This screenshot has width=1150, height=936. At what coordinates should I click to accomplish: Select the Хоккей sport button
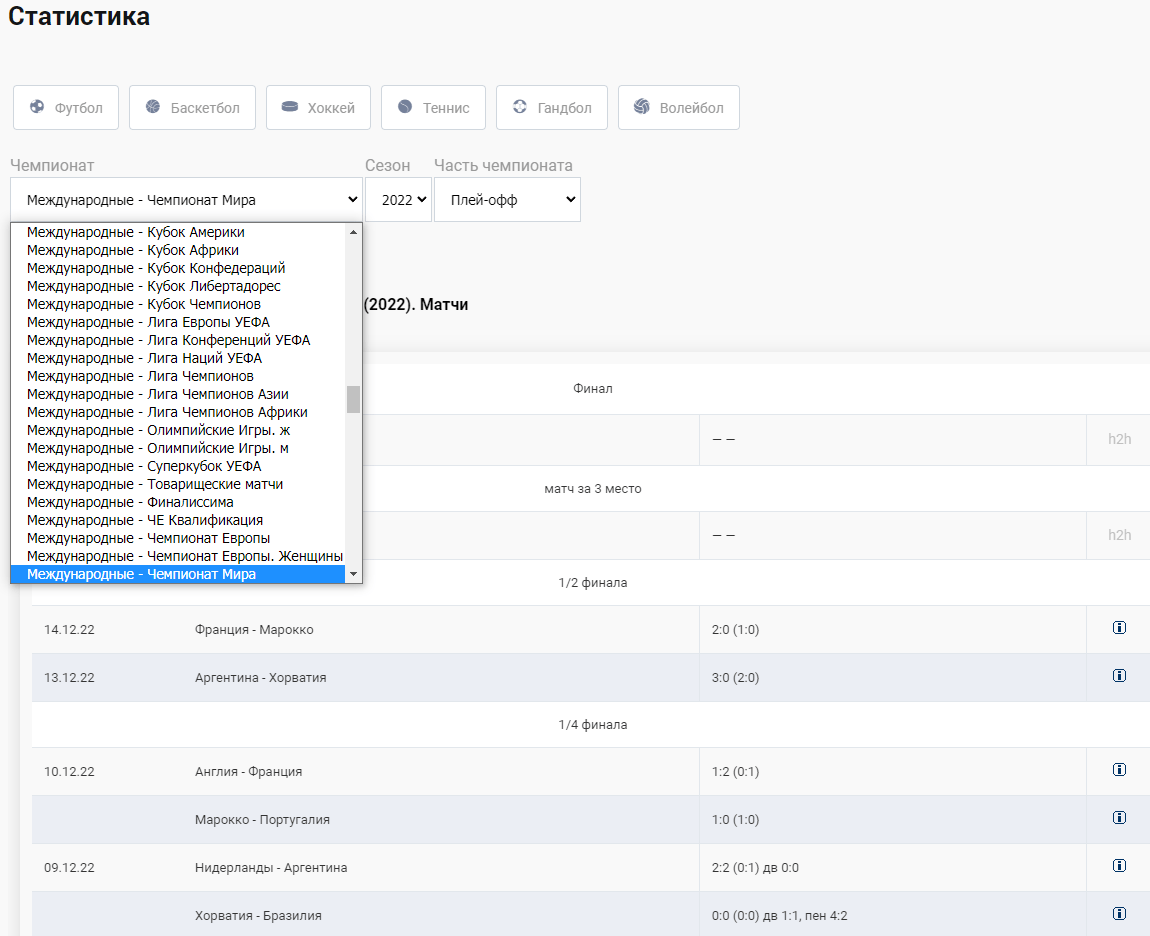pos(318,108)
